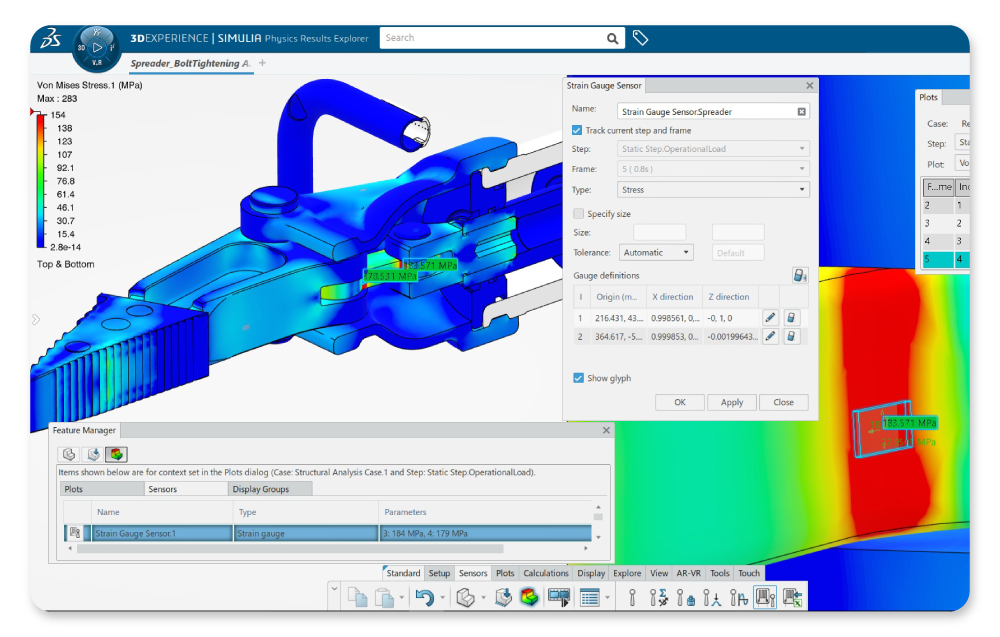Screen dimensions: 1000x637
Task: Switch to the Display toolbar tab
Action: tap(591, 573)
